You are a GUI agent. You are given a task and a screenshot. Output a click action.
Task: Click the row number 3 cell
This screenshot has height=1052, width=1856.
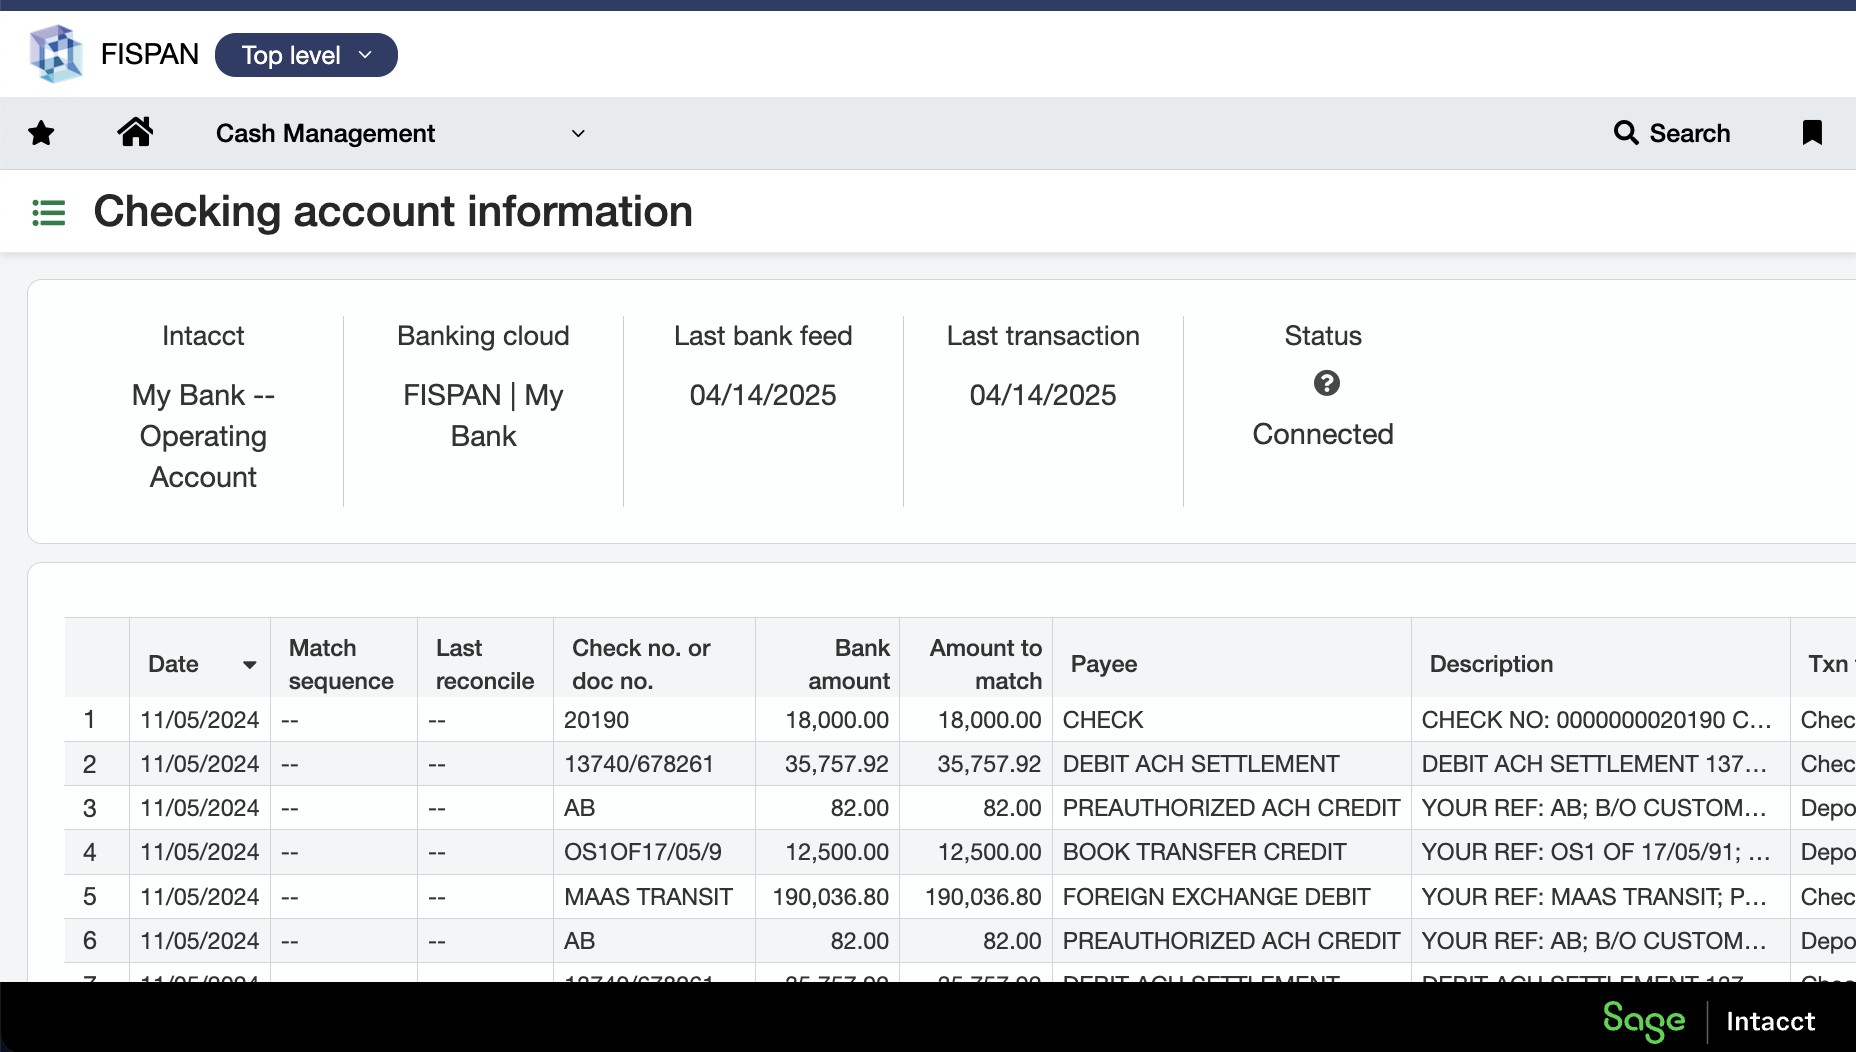pos(90,808)
